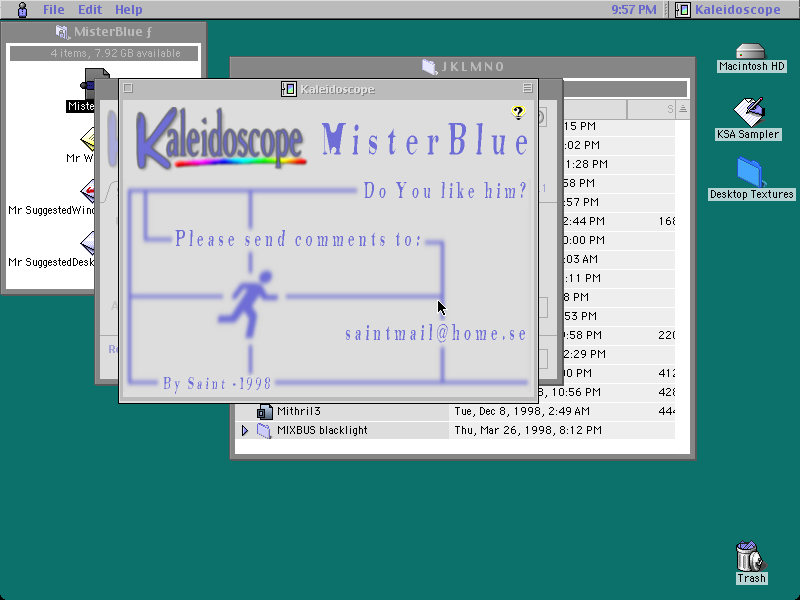Click the saintmail@home.se email address
This screenshot has height=600, width=800.
click(x=436, y=334)
